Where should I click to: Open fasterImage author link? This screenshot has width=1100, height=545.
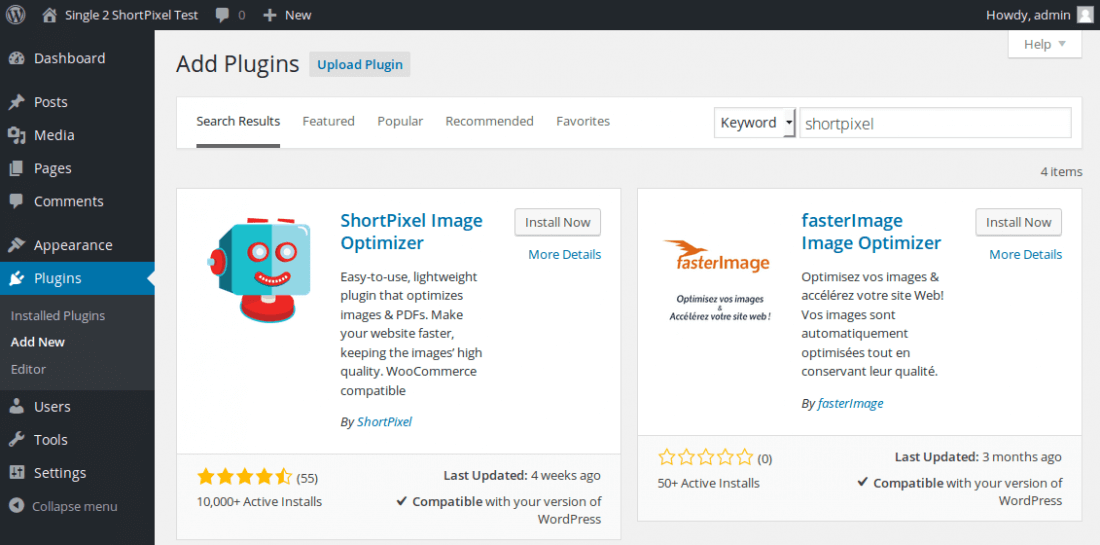pyautogui.click(x=850, y=403)
